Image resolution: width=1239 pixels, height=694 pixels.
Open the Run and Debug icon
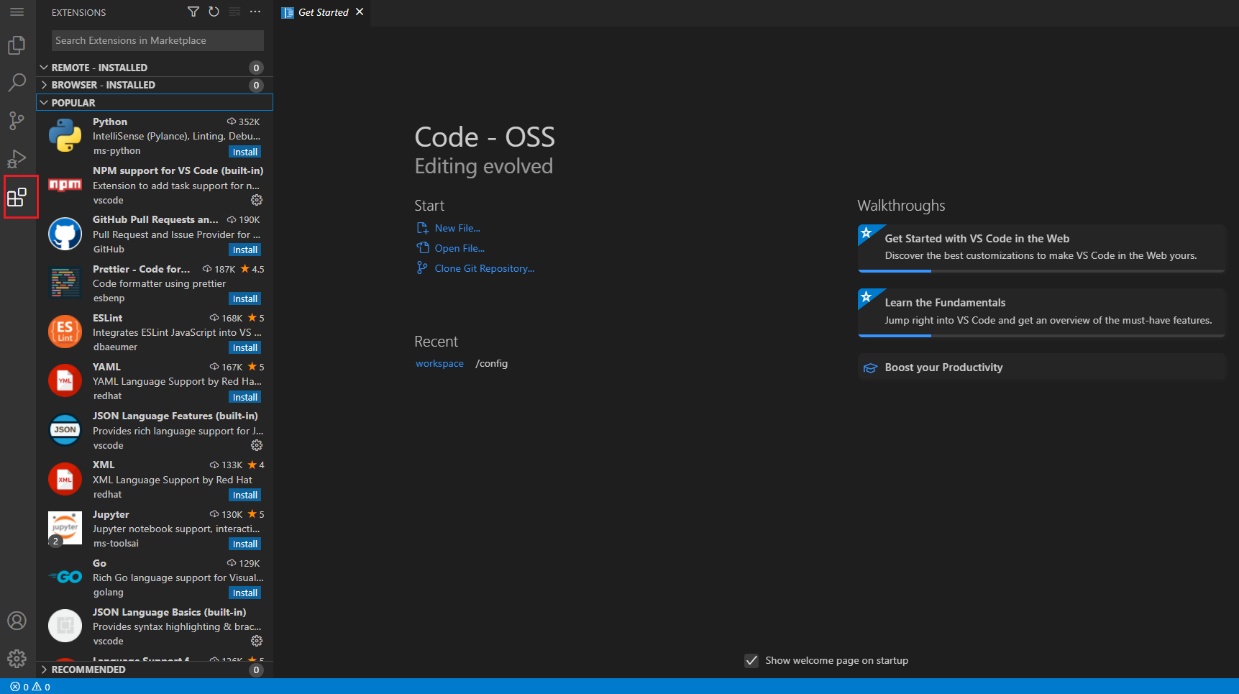(17, 159)
